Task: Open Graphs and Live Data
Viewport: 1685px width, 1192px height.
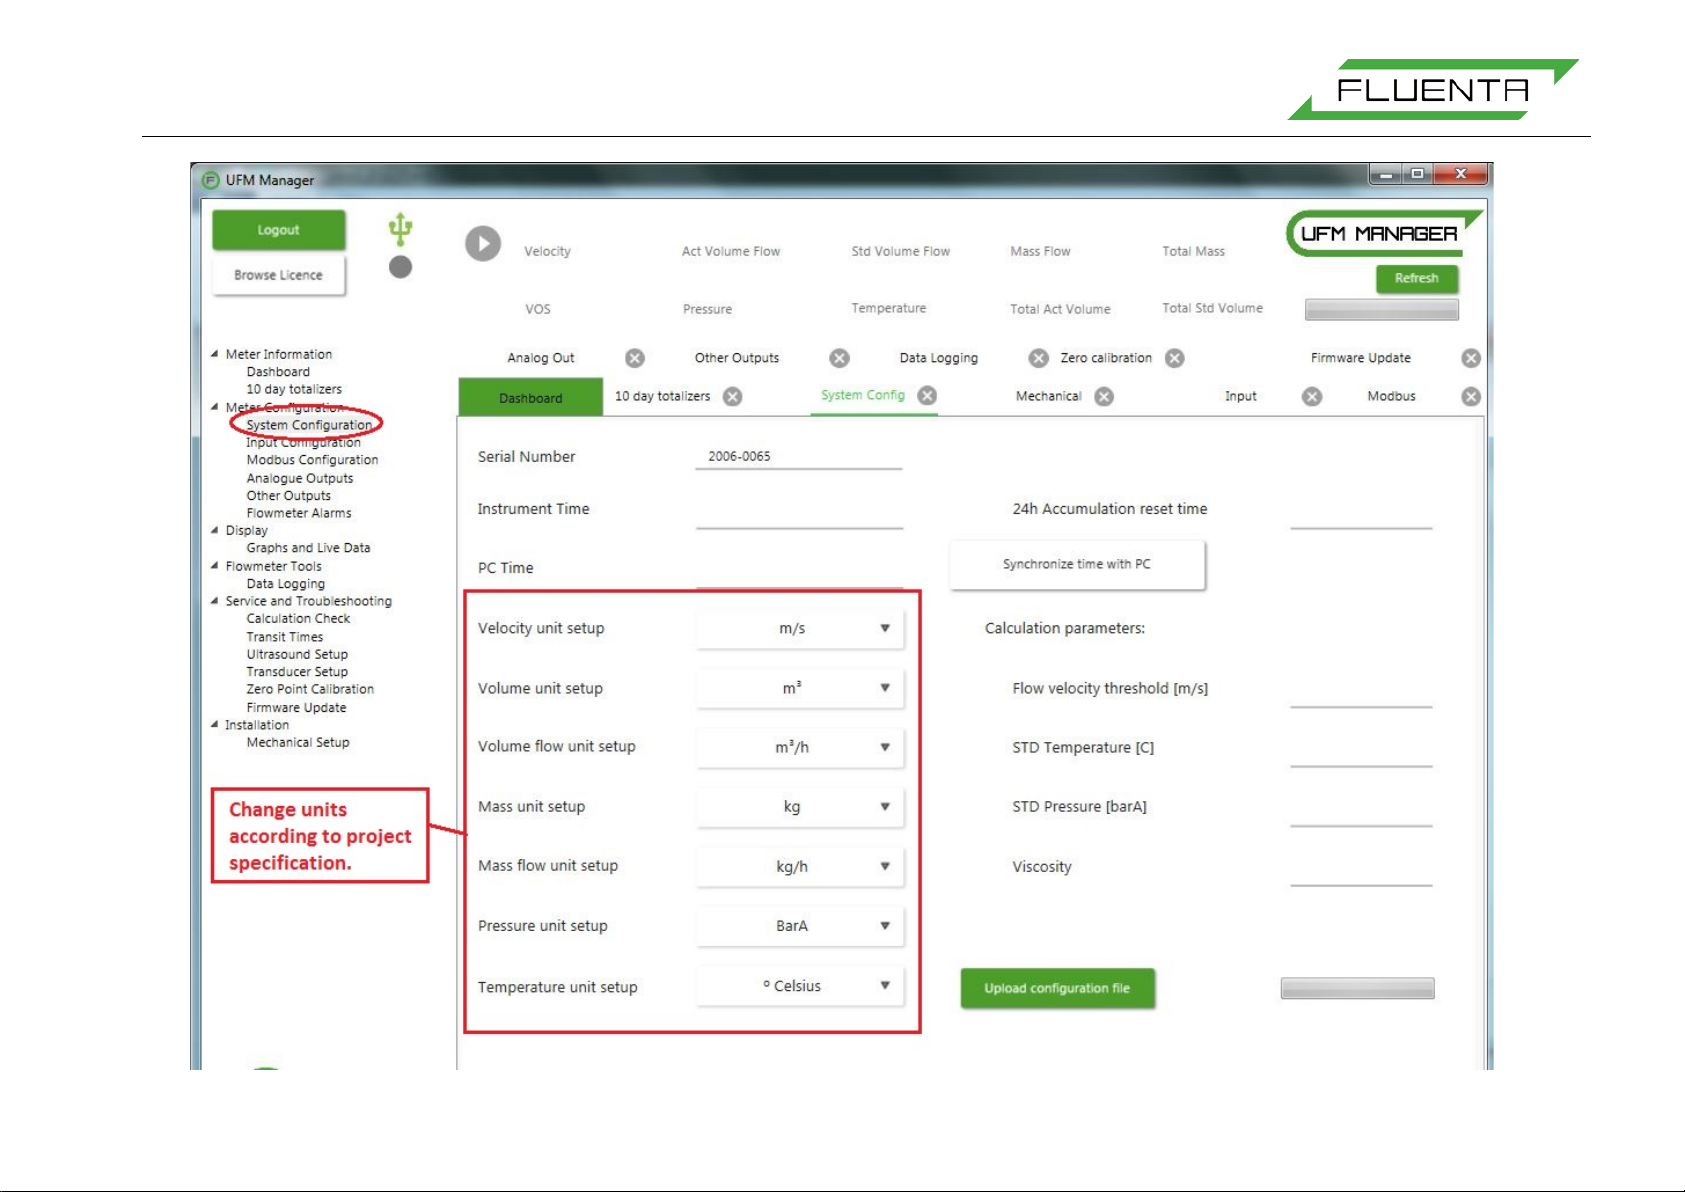Action: pyautogui.click(x=308, y=548)
